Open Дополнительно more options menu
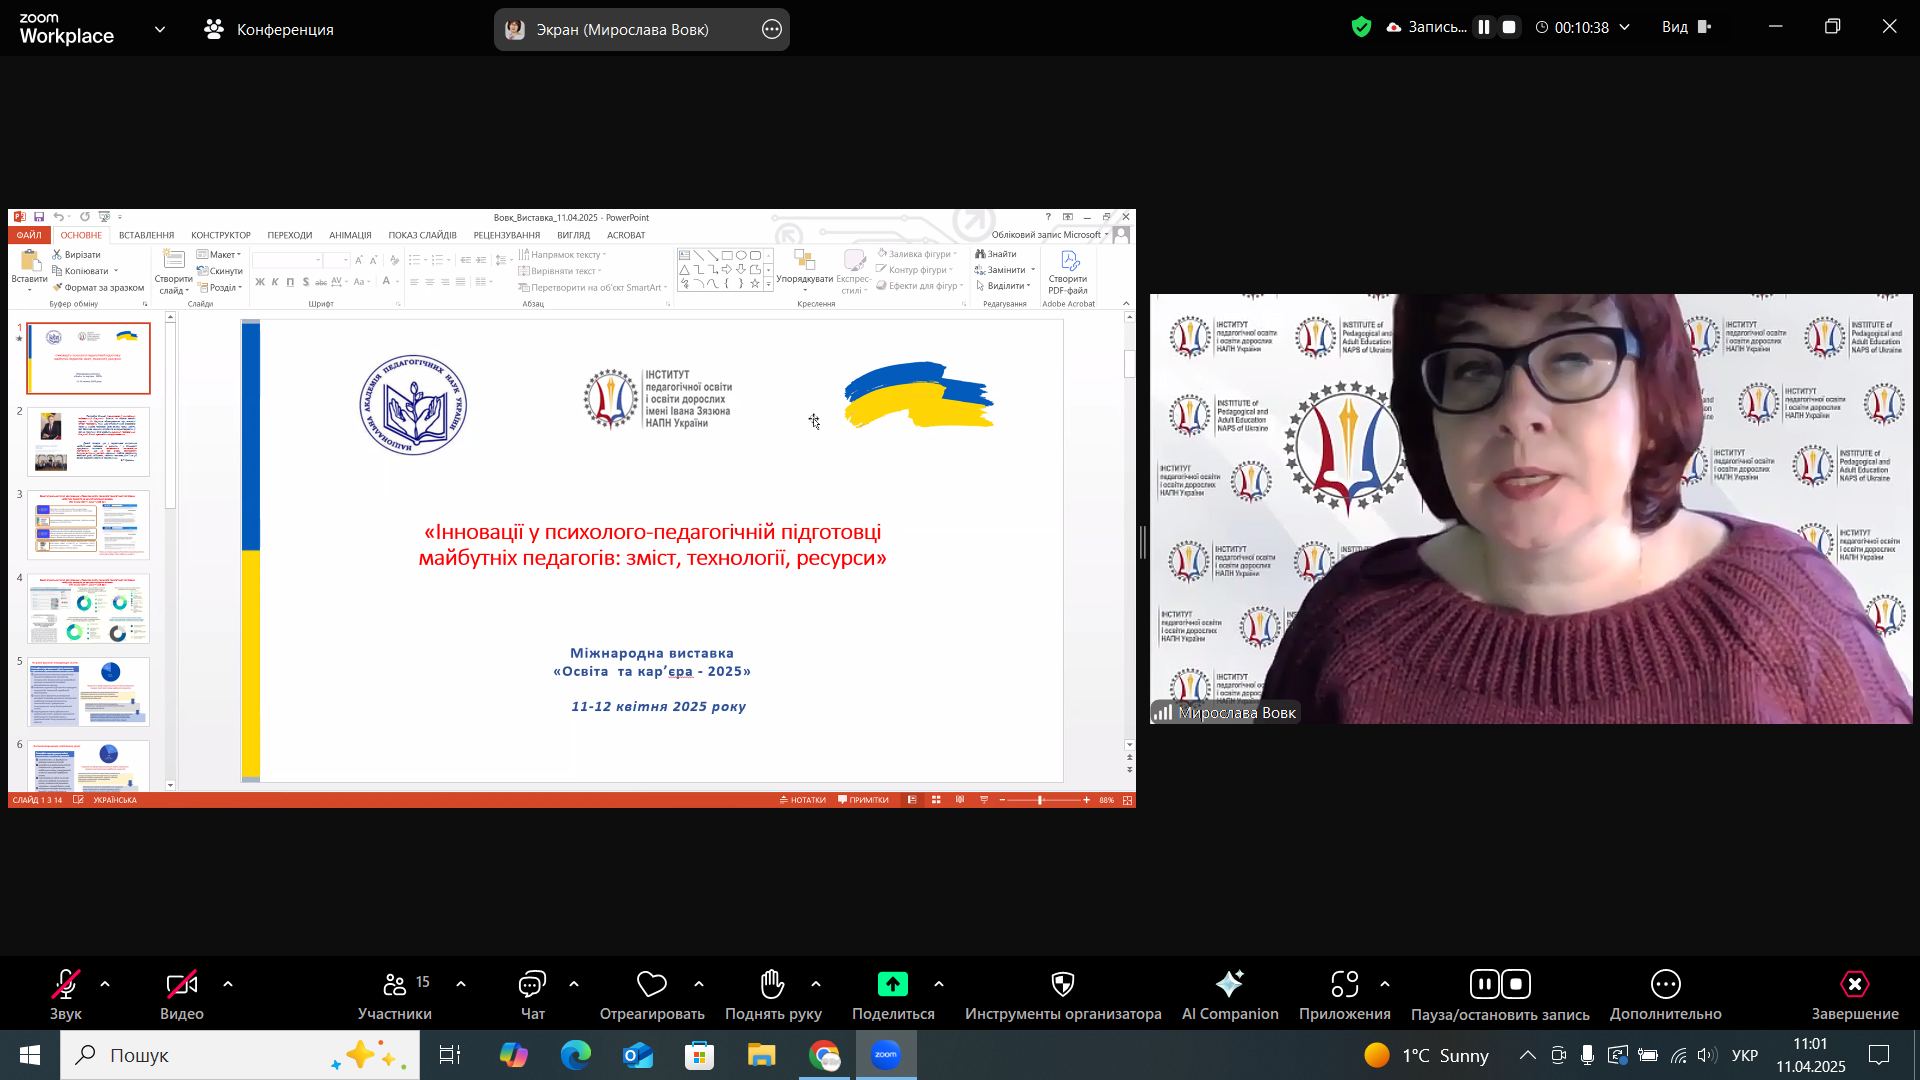The image size is (1920, 1080). (1666, 996)
